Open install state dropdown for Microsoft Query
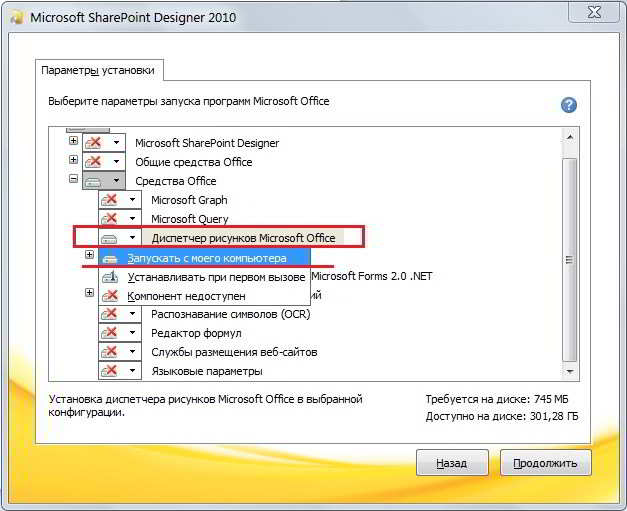627x511 pixels. click(120, 218)
